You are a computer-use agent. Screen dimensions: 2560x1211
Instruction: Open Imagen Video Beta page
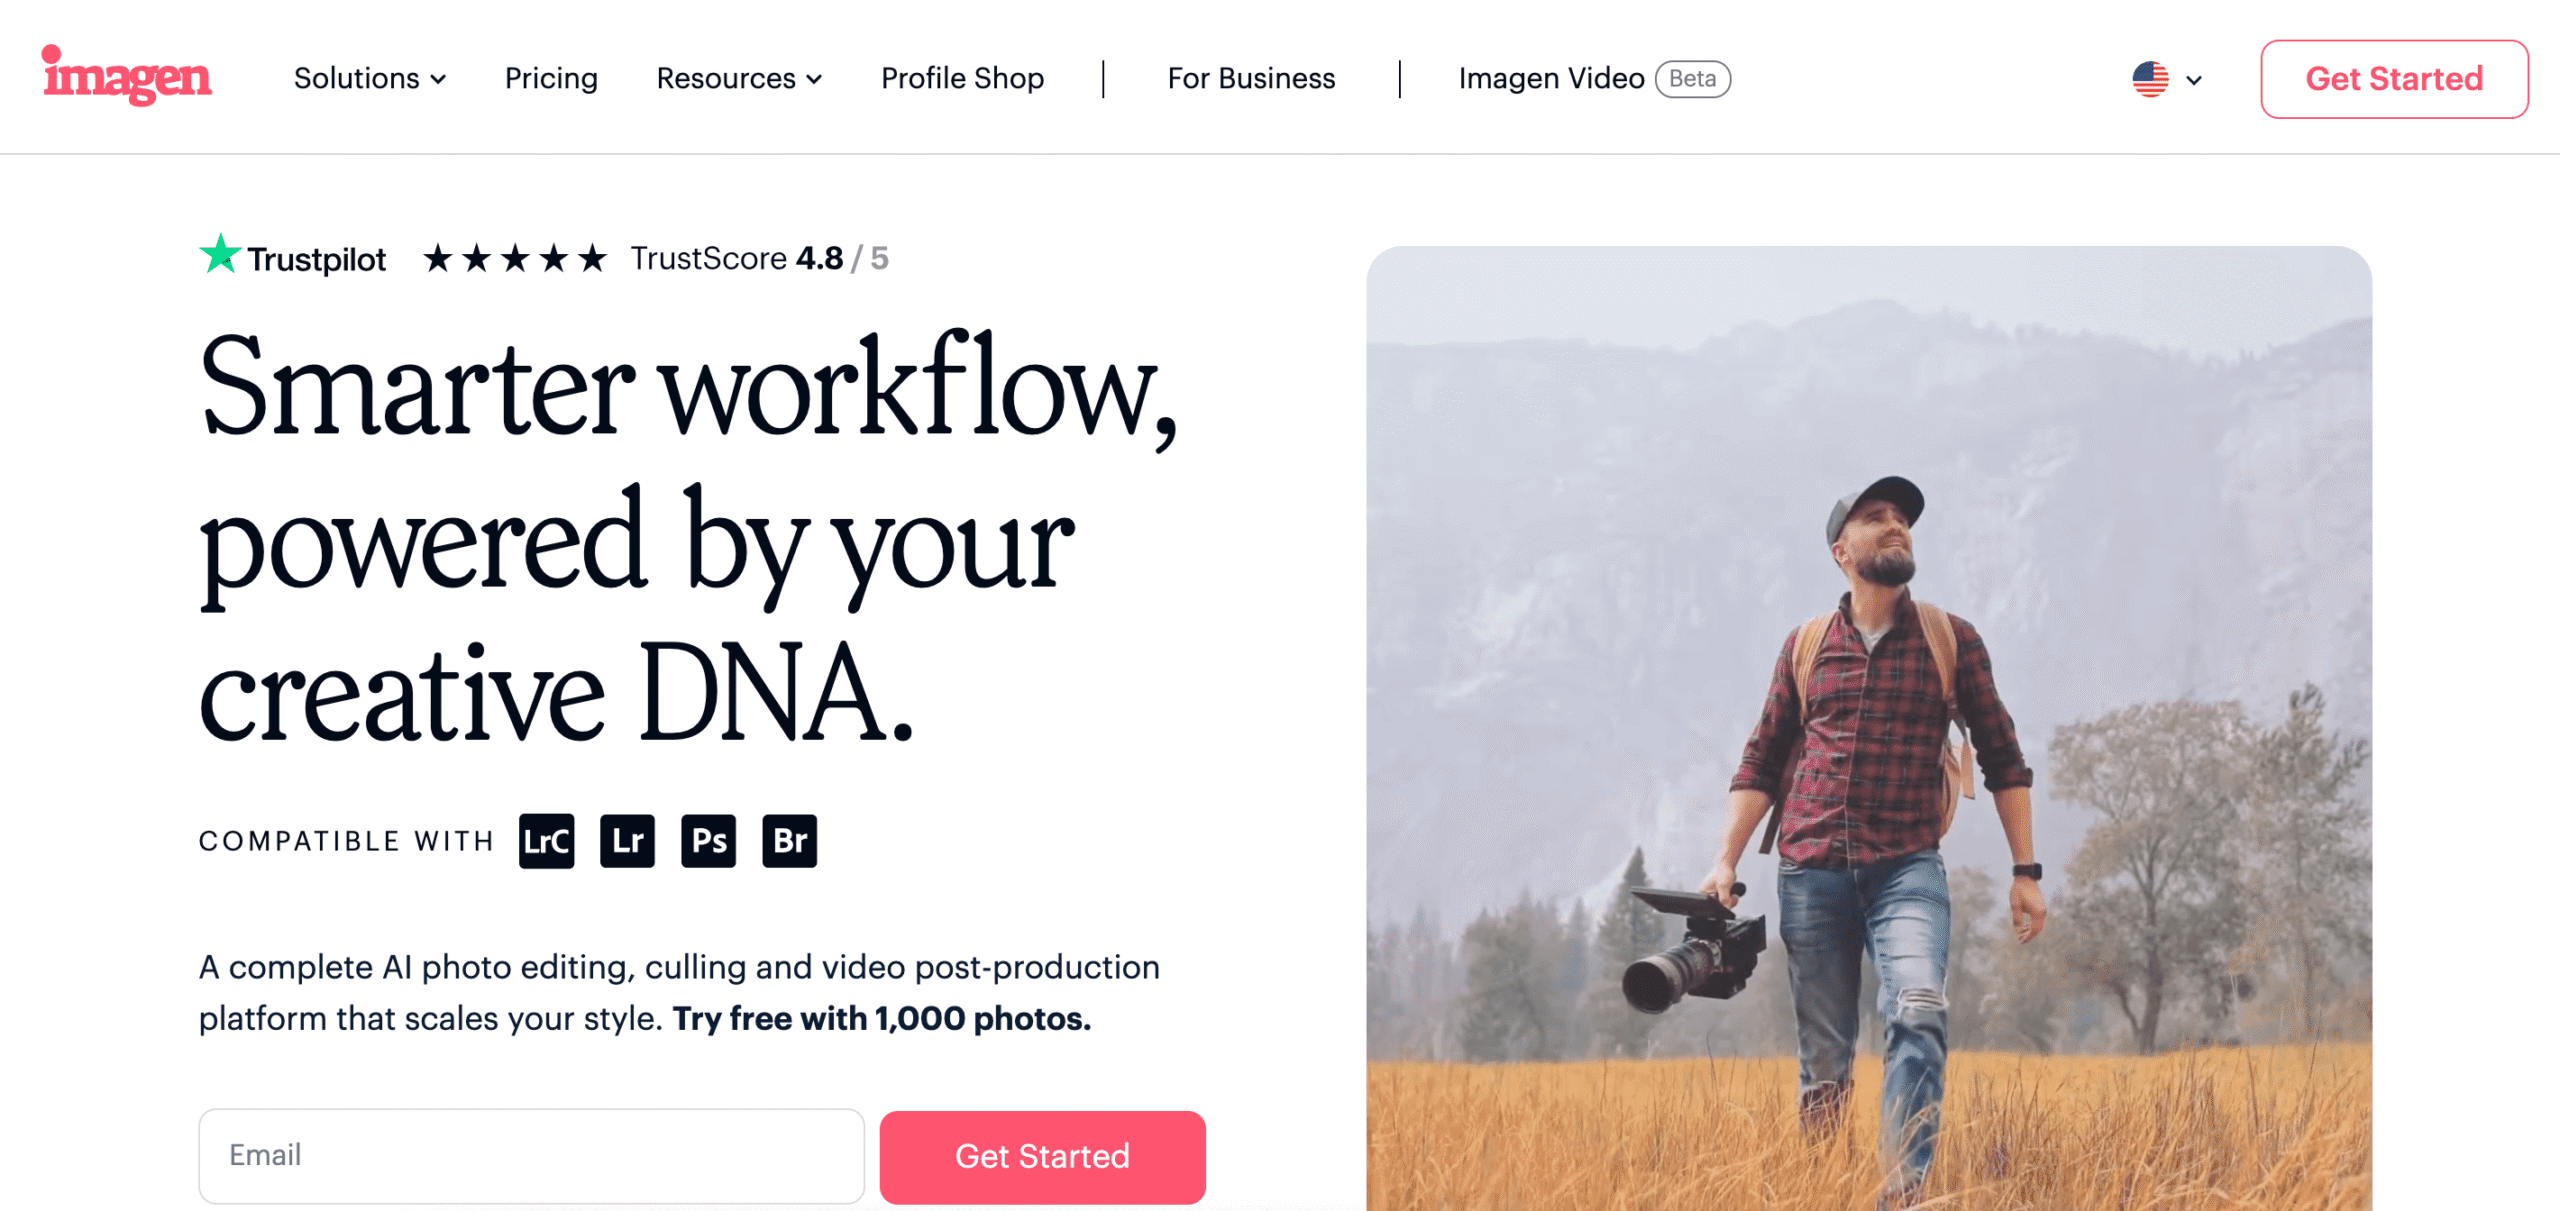[x=1550, y=79]
